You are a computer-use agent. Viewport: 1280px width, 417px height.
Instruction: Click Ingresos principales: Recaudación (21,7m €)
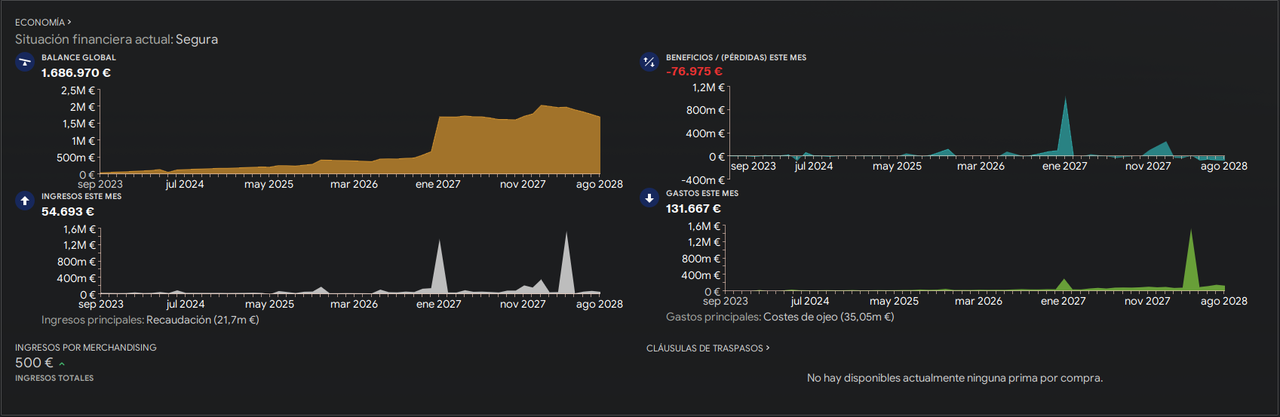[150, 320]
